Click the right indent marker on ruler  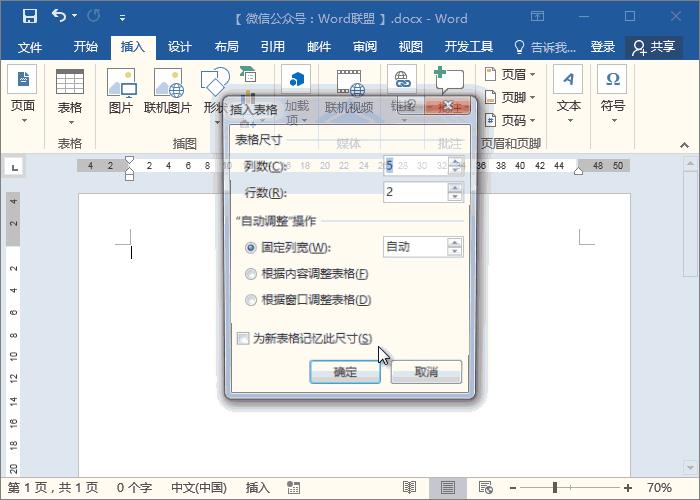tap(578, 171)
